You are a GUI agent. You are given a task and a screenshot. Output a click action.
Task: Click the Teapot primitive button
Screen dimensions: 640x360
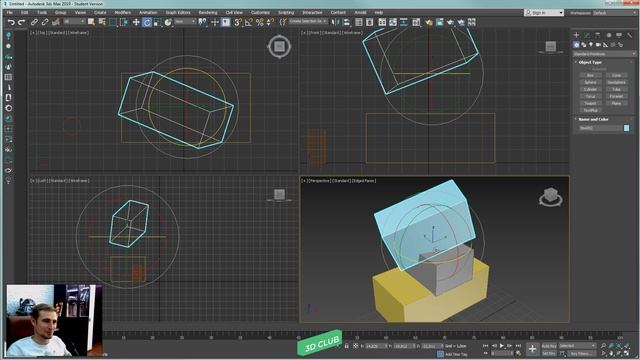point(590,103)
